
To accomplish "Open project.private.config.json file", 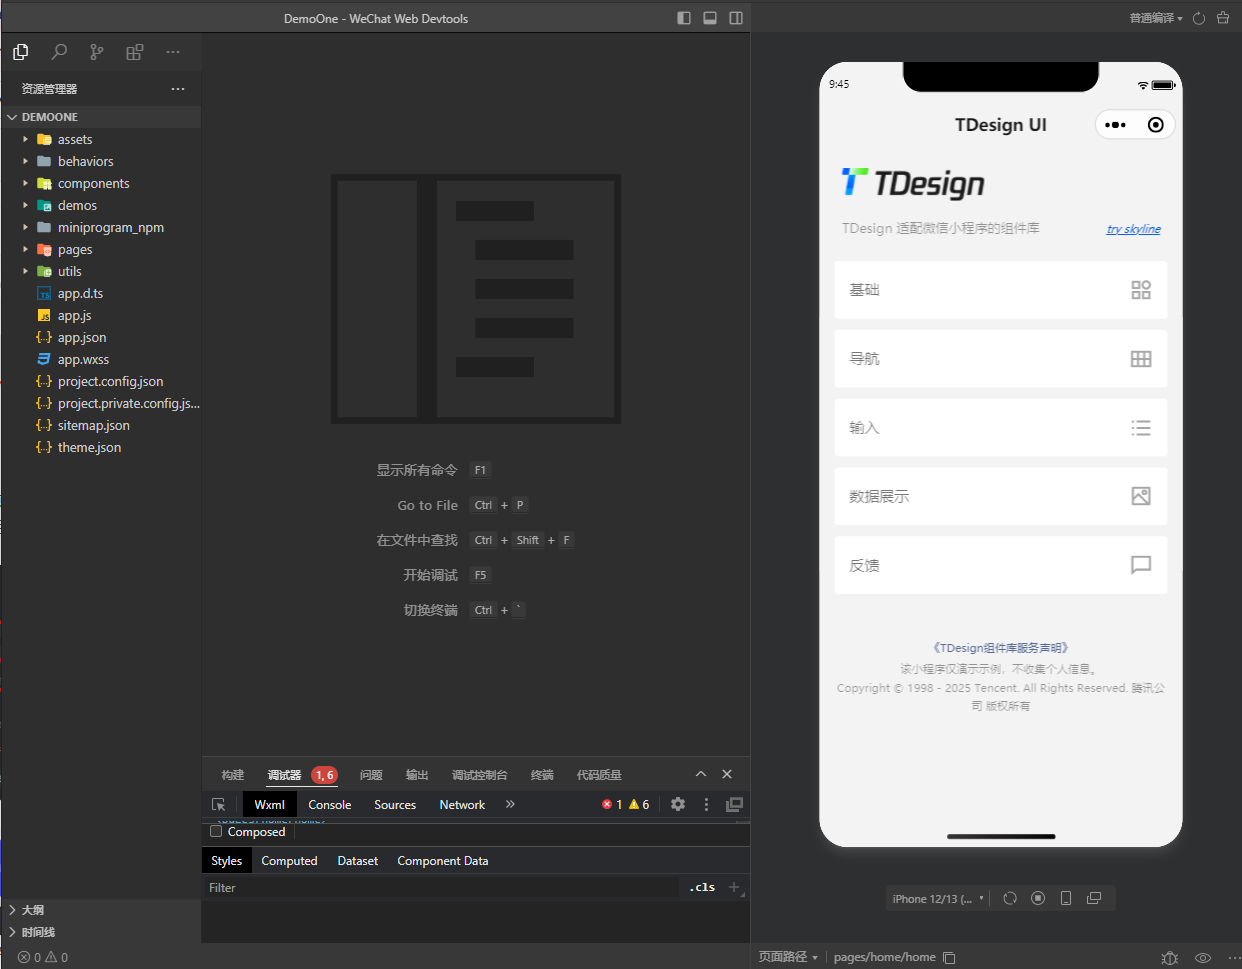I will pos(100,403).
